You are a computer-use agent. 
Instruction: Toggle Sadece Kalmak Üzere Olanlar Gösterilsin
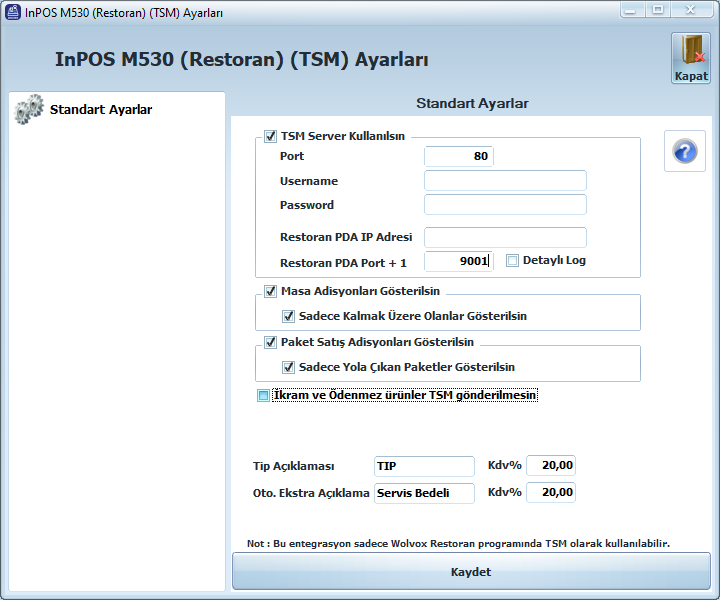pos(288,316)
